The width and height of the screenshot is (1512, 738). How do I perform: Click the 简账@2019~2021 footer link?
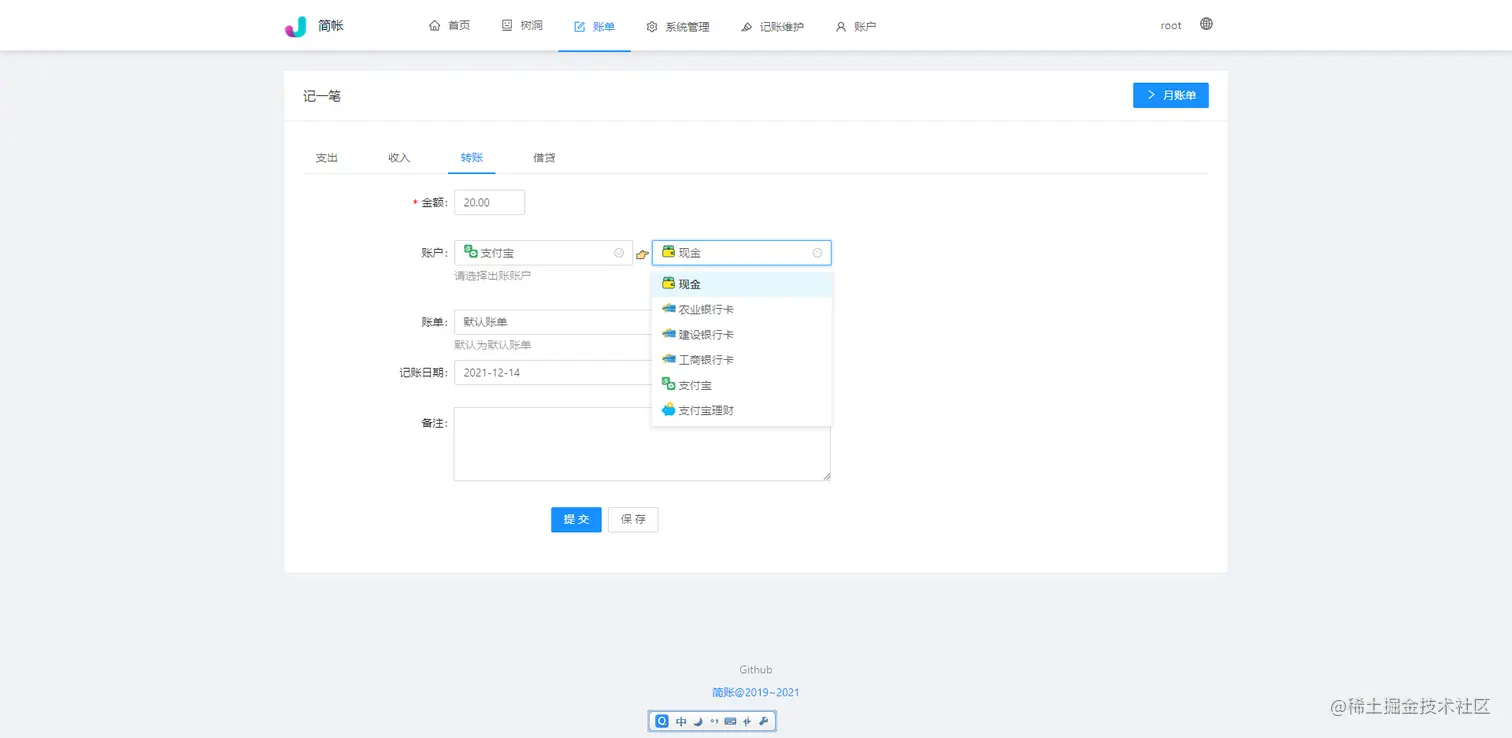(x=756, y=692)
